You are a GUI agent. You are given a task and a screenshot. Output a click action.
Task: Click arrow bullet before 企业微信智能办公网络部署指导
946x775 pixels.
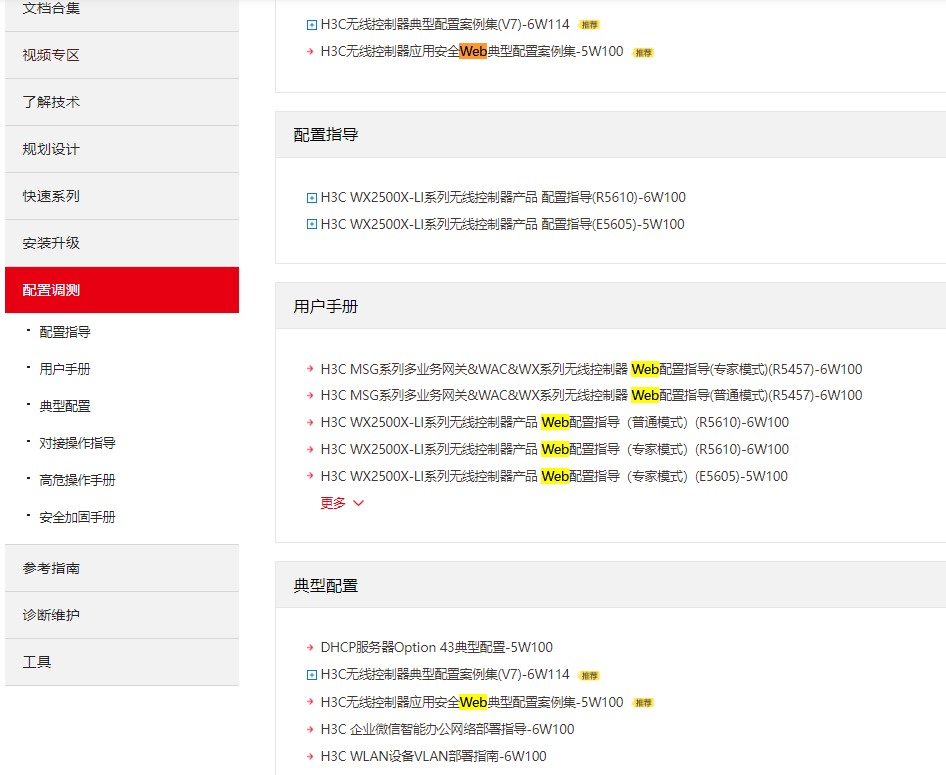pos(310,730)
